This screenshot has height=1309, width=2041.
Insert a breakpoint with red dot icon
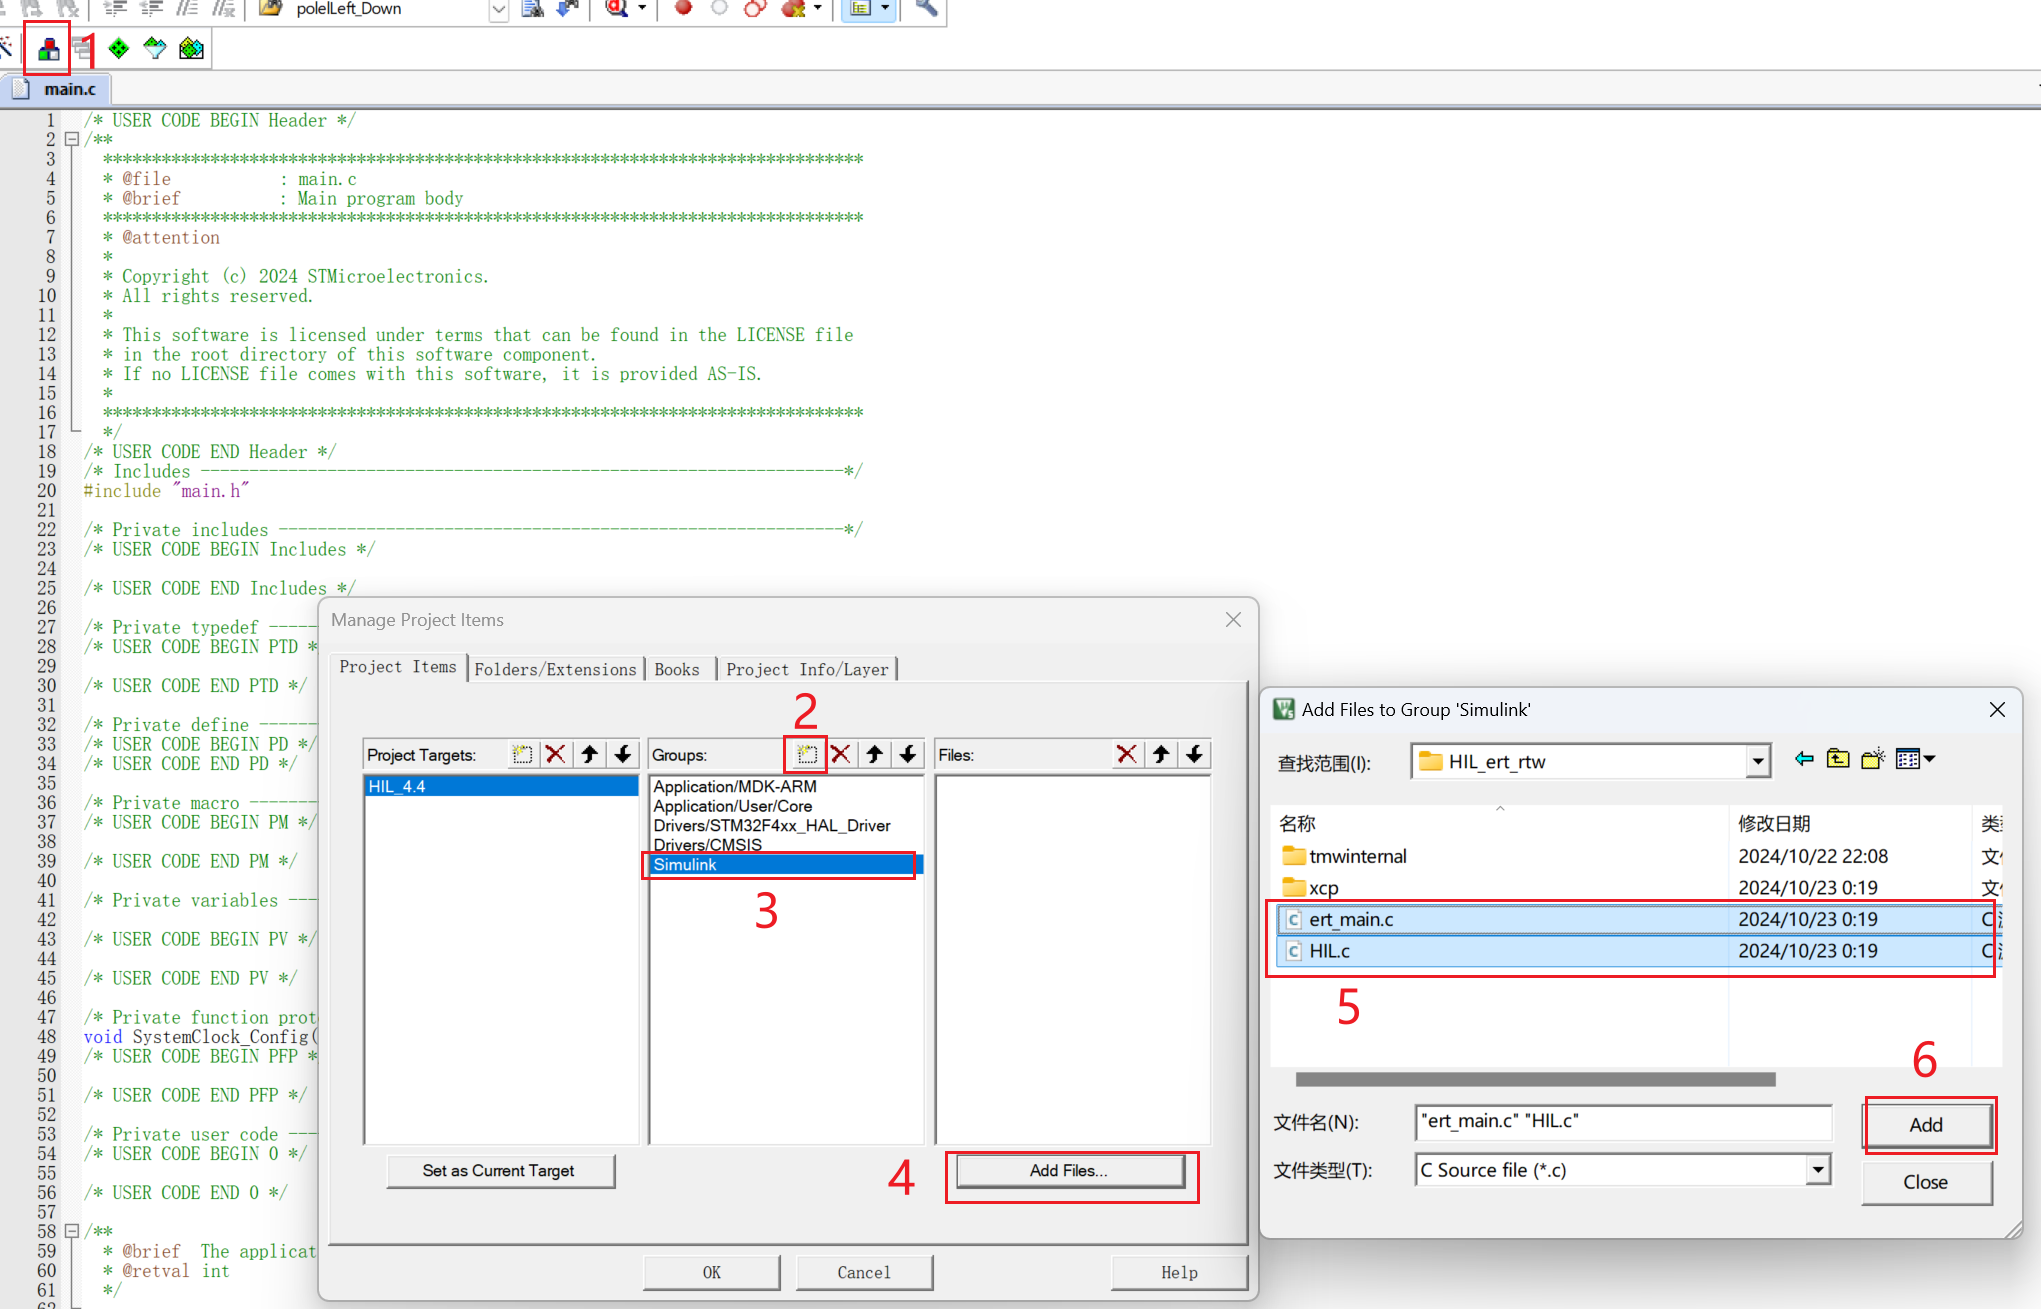(x=683, y=8)
